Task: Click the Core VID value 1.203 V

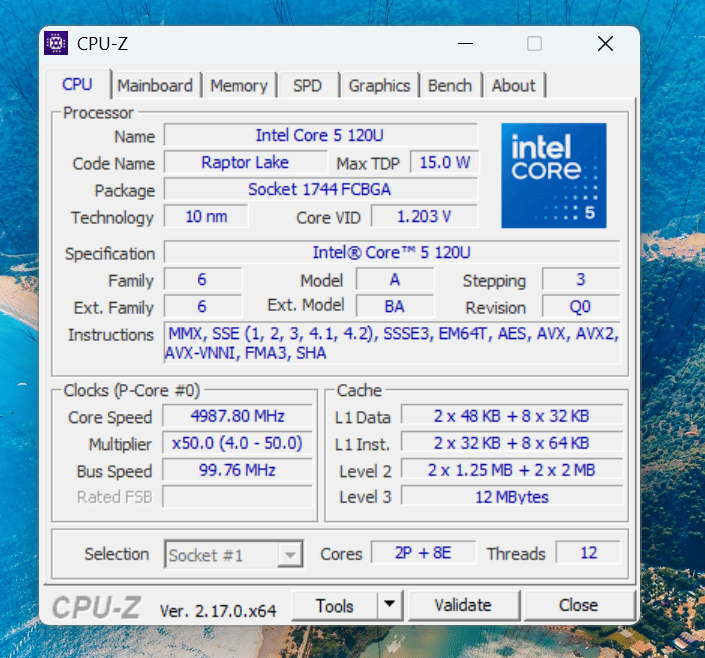Action: click(x=424, y=216)
